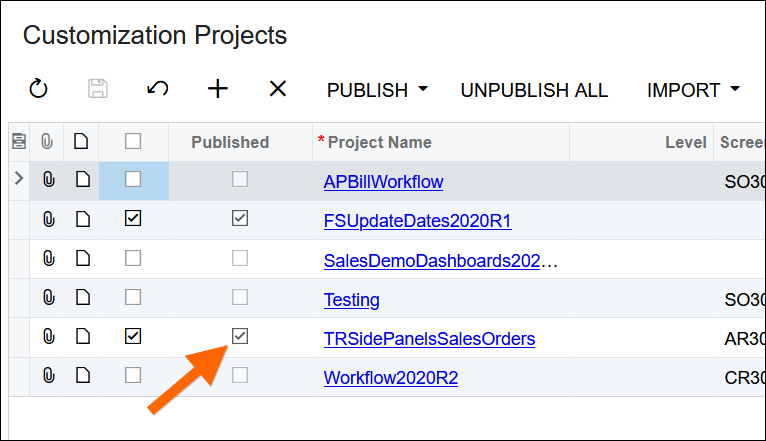Expand the IMPORT dropdown menu
This screenshot has height=441, width=766.
(x=693, y=90)
